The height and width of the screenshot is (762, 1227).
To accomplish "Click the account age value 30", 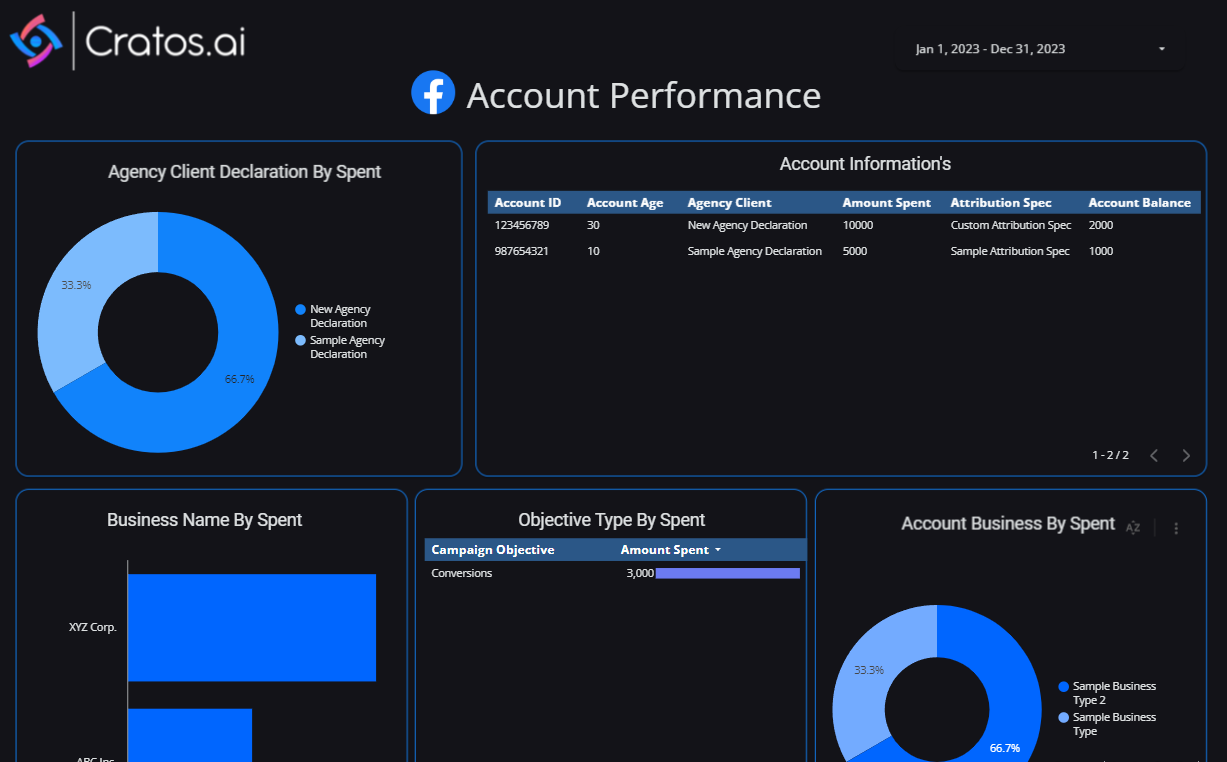I will (x=593, y=225).
